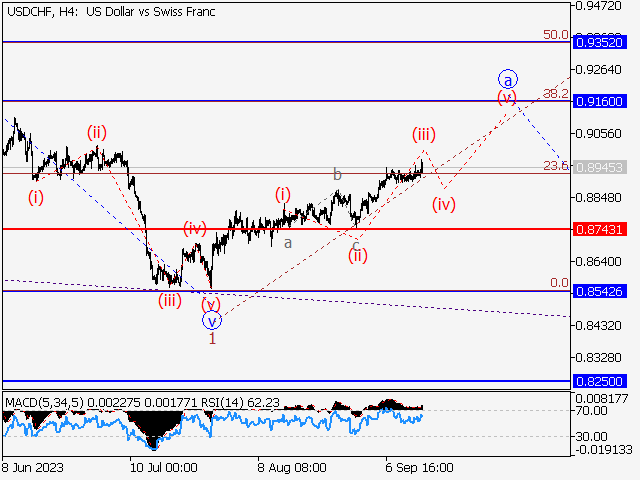Click the 8 Jun 2023 date label

[x=33, y=467]
